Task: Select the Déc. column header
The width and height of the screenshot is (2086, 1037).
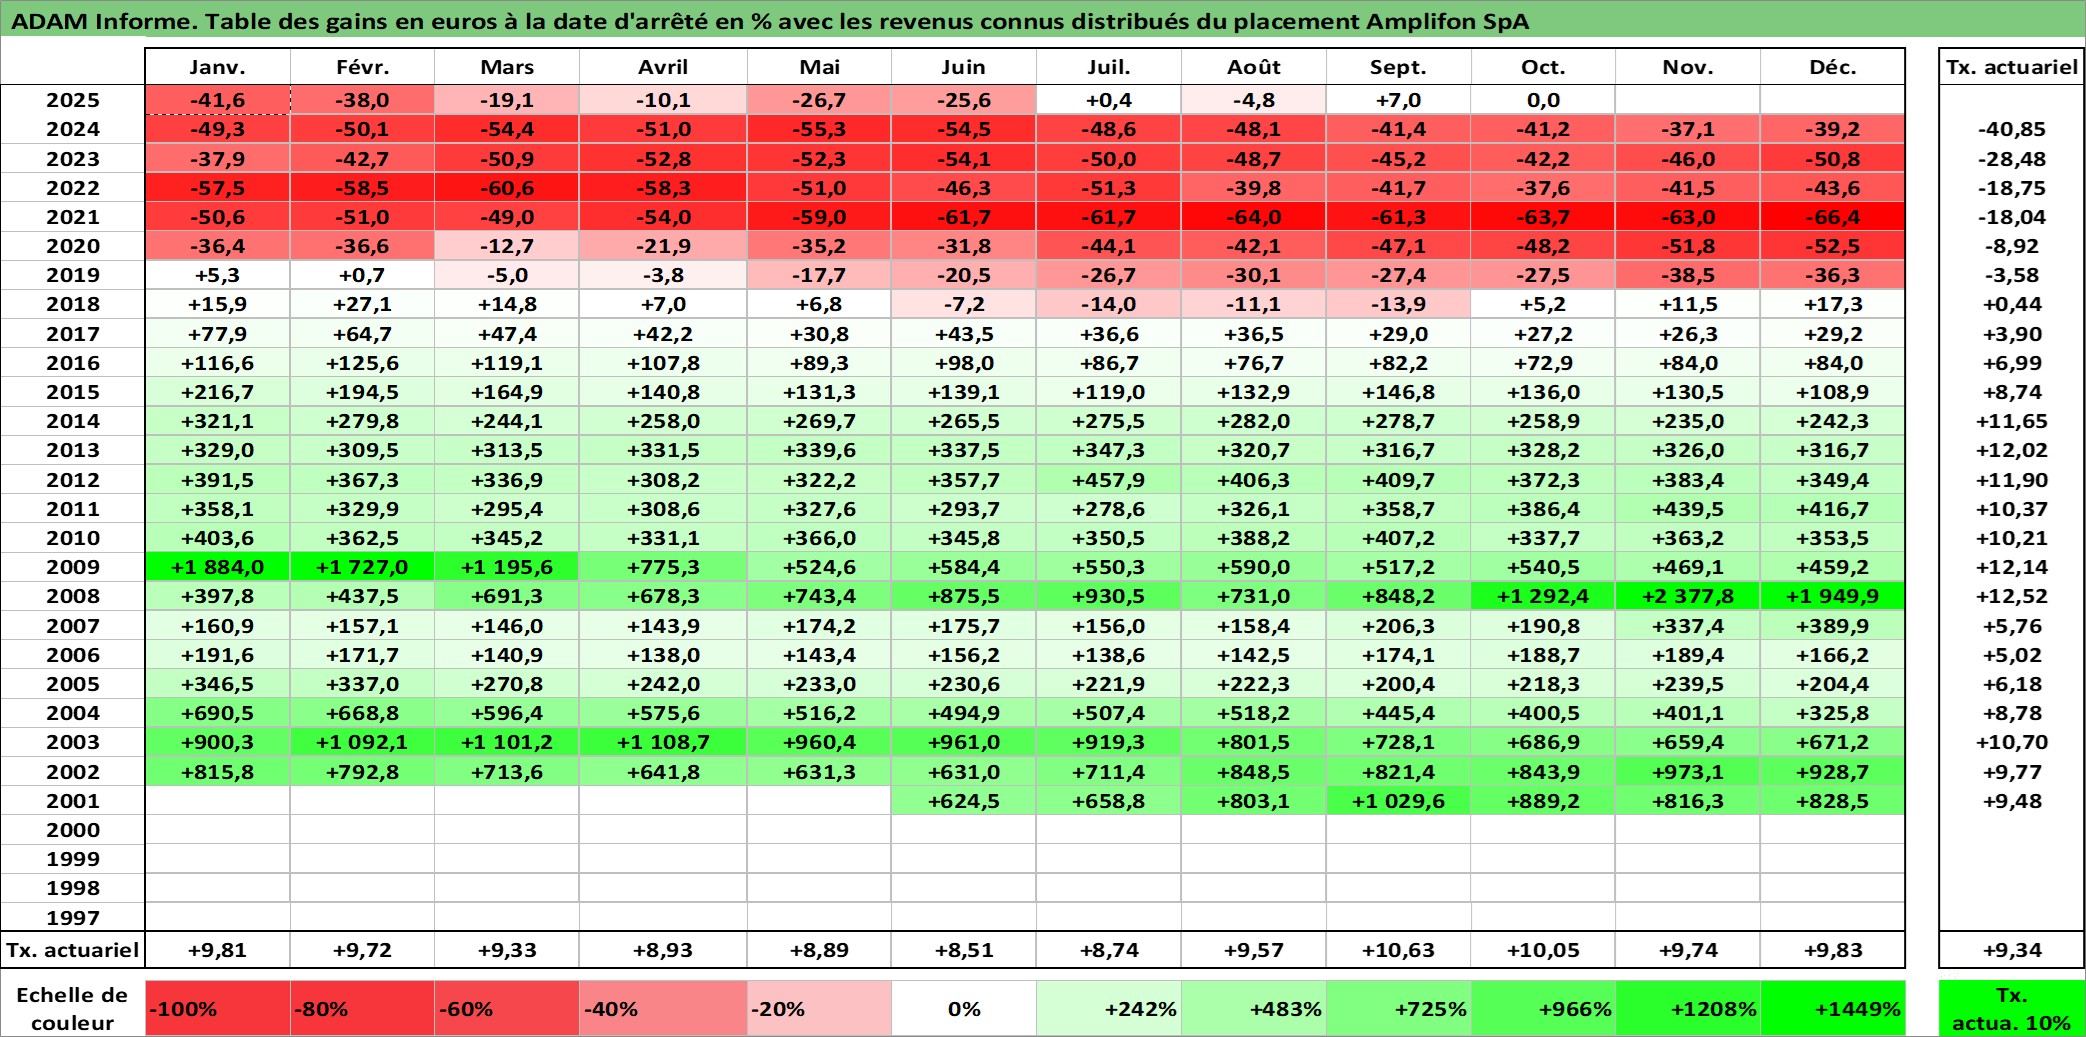Action: (x=1832, y=67)
